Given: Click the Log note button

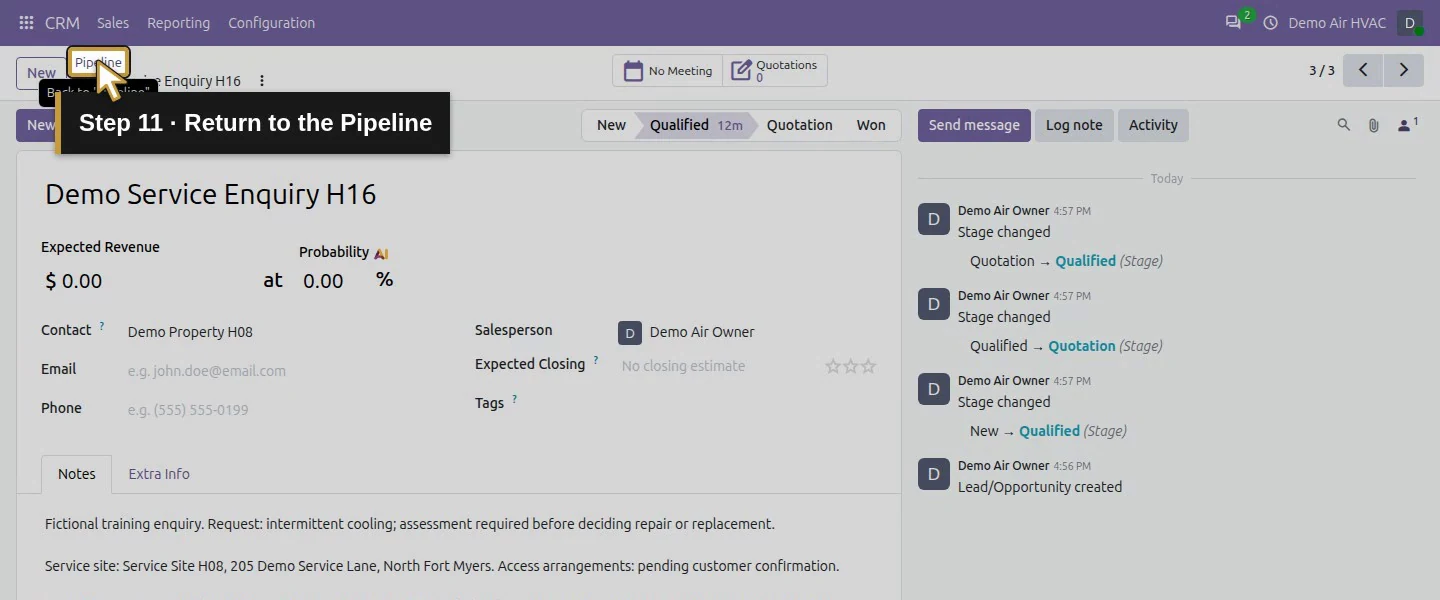Looking at the screenshot, I should [1074, 125].
